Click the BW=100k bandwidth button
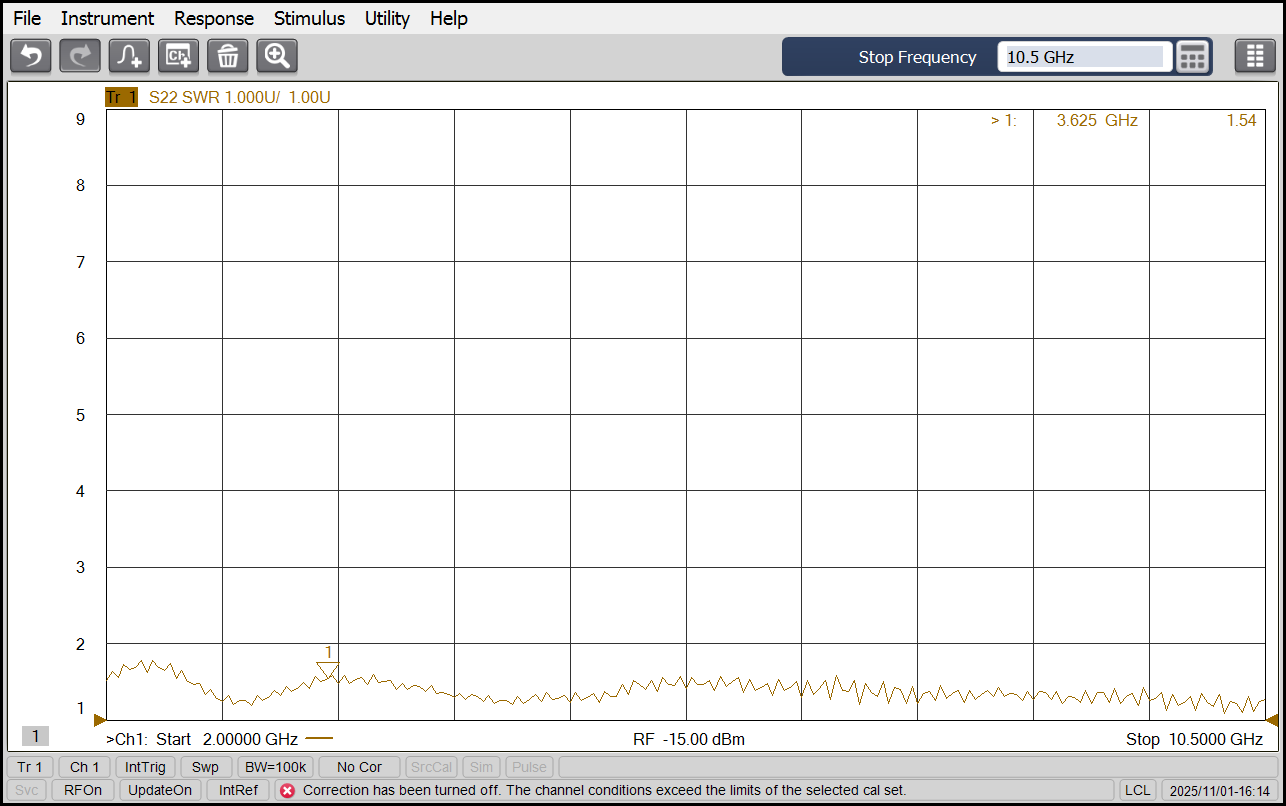1286x806 pixels. (275, 767)
